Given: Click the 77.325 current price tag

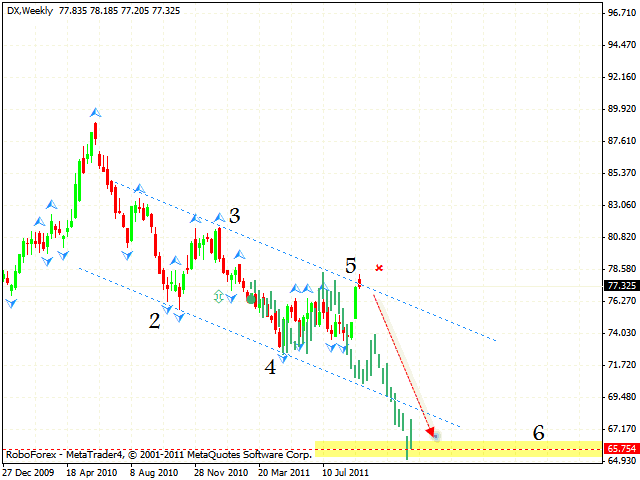Looking at the screenshot, I should [619, 285].
